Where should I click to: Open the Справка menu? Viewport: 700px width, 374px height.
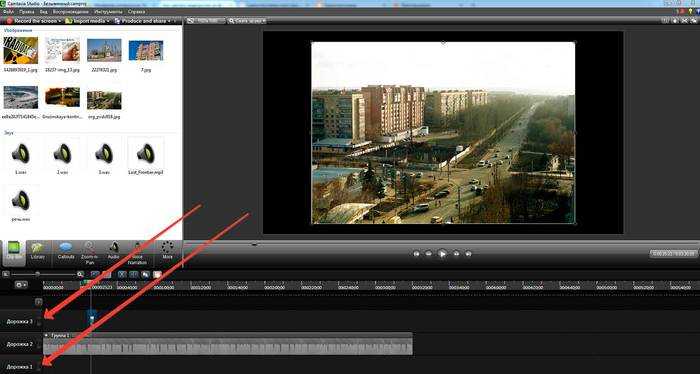coord(136,12)
